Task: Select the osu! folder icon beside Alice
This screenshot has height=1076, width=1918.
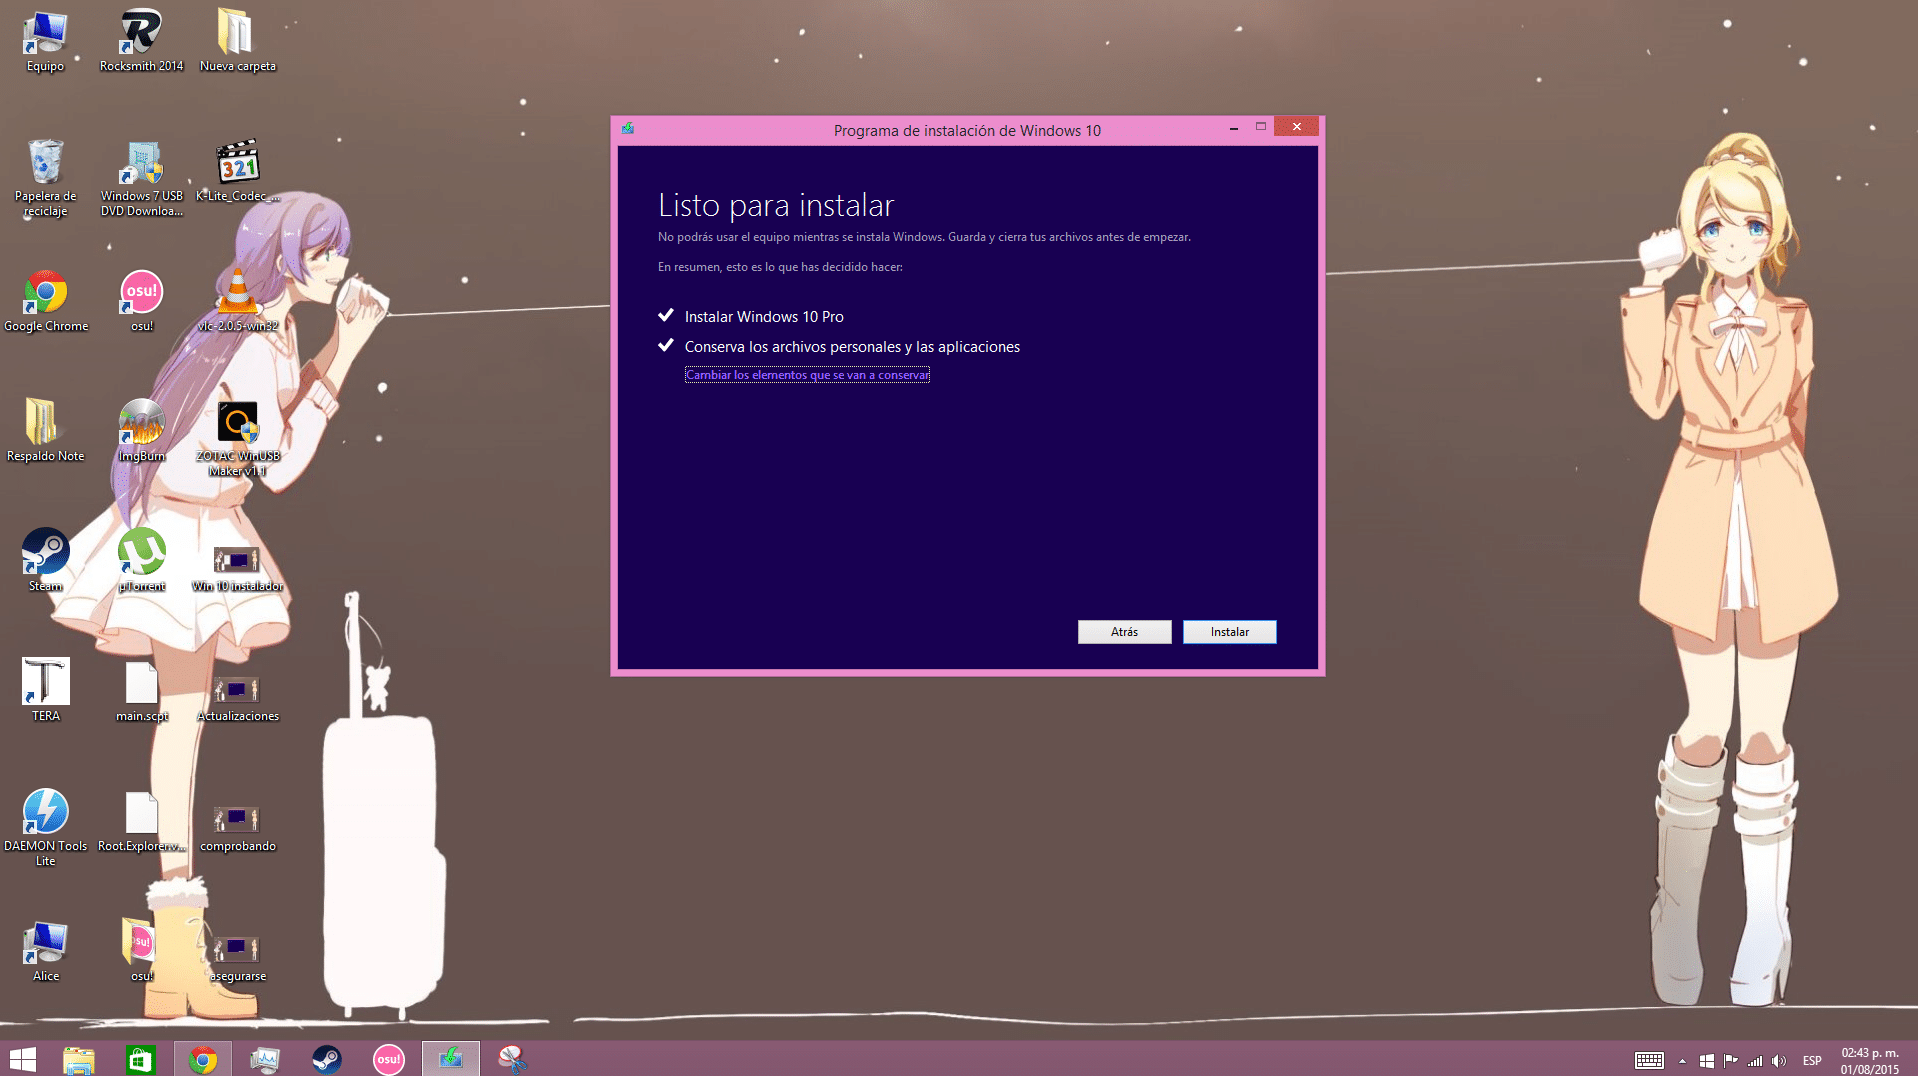Action: pyautogui.click(x=141, y=951)
